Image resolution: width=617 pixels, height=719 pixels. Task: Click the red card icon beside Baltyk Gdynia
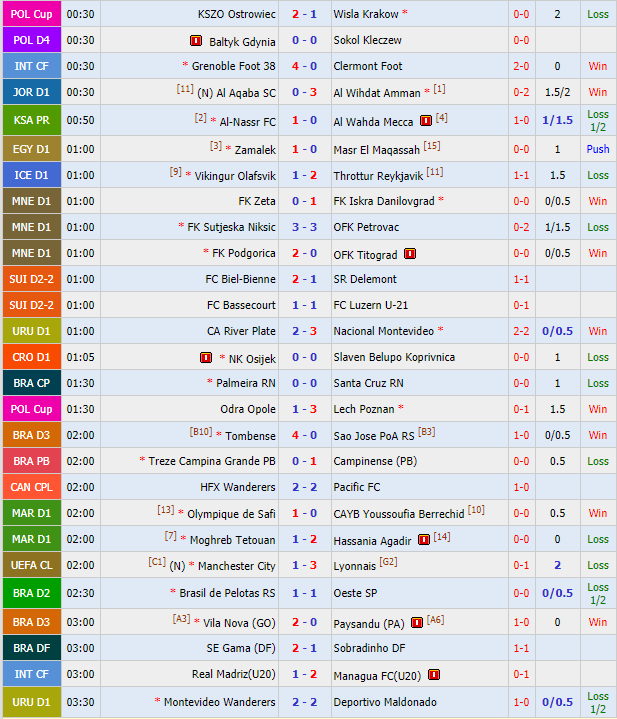[x=196, y=40]
